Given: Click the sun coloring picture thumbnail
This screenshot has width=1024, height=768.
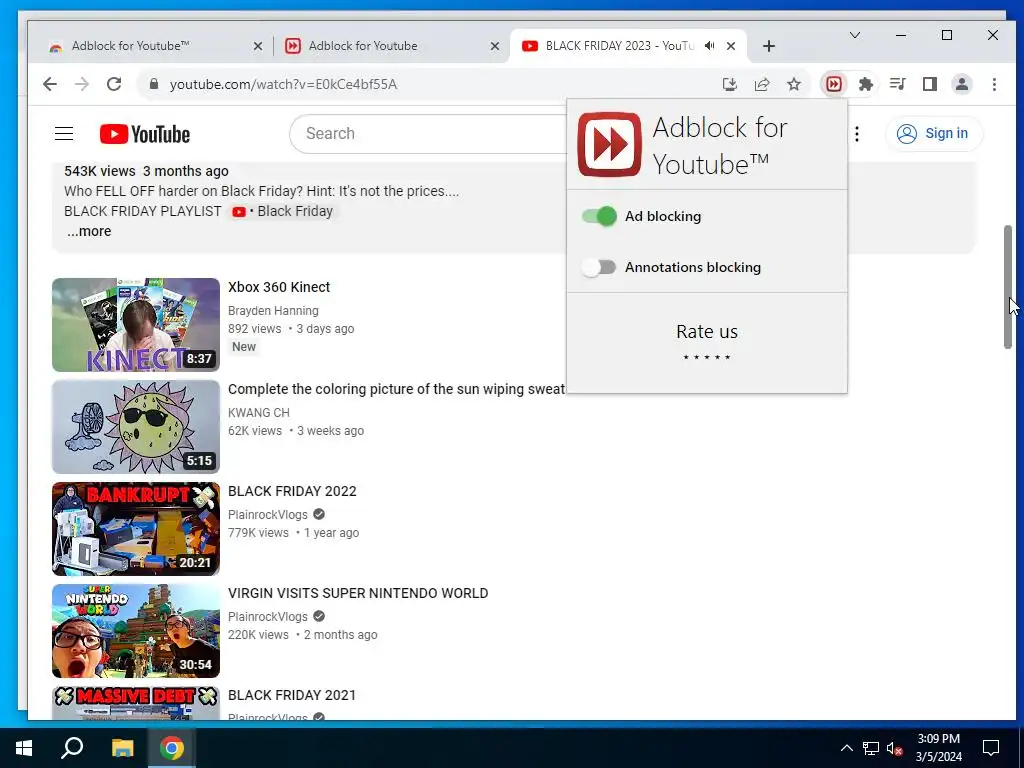Looking at the screenshot, I should (x=136, y=426).
